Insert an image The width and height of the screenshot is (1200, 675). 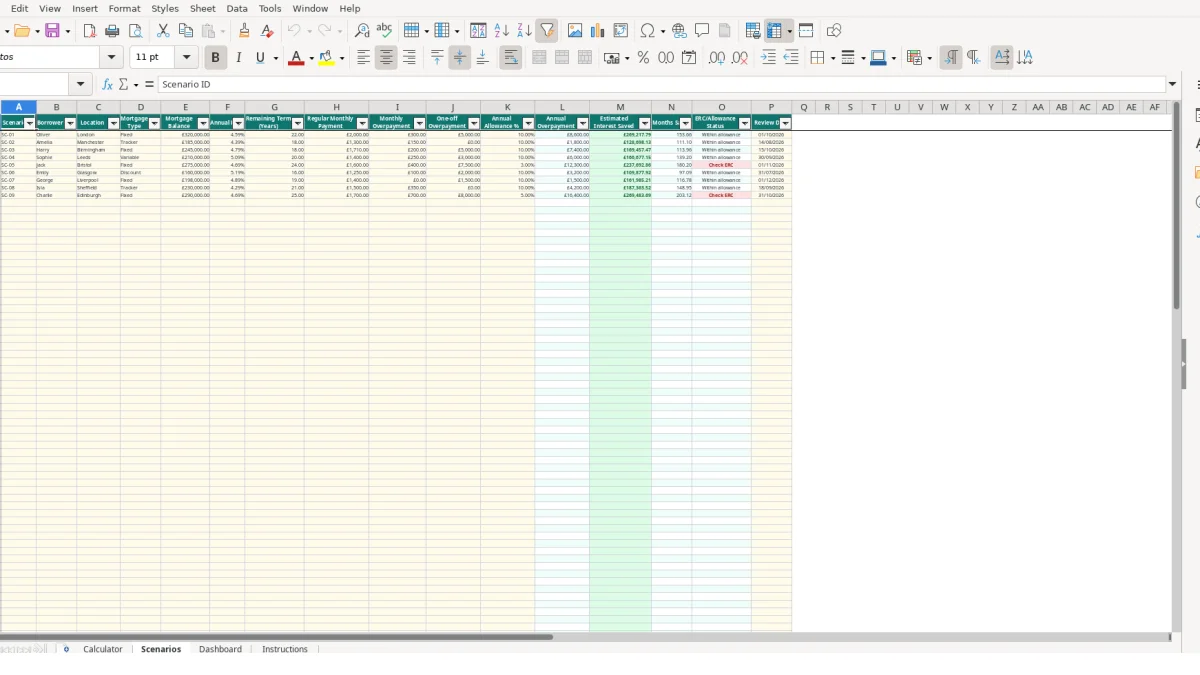point(575,31)
